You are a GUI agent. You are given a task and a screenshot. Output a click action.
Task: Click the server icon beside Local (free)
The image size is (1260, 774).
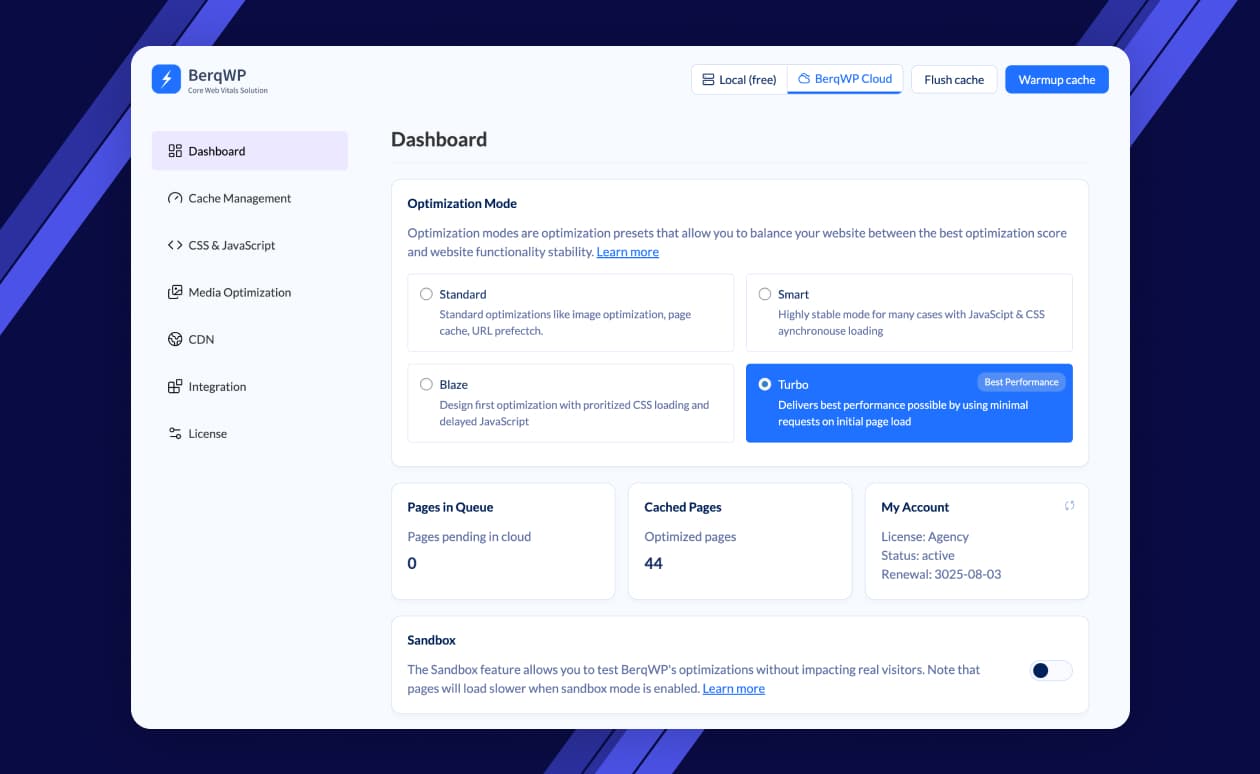[708, 79]
